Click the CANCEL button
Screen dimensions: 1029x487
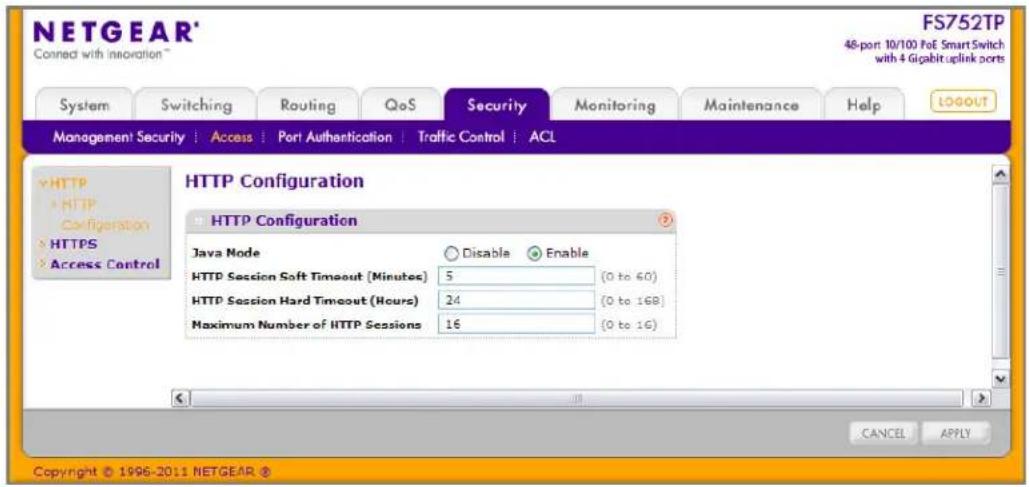[x=883, y=433]
